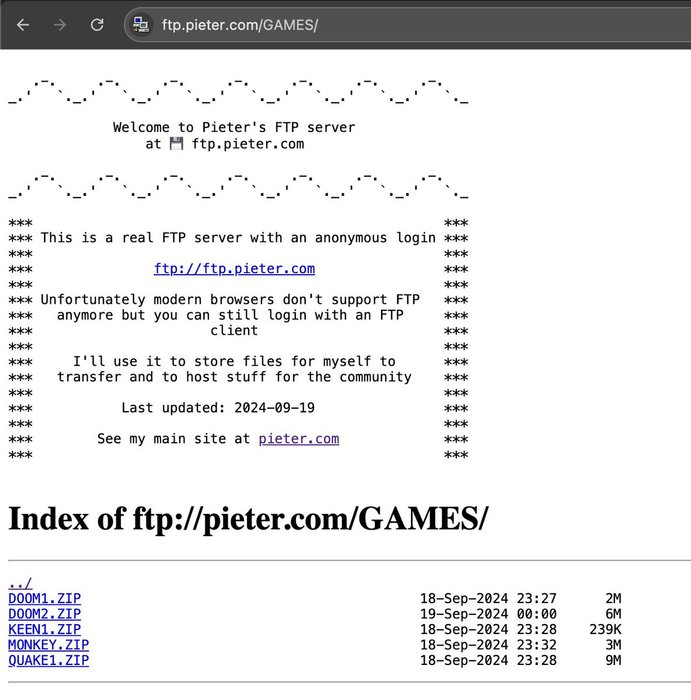Download DOOM1.ZIP file
The width and height of the screenshot is (691, 700).
pos(44,599)
